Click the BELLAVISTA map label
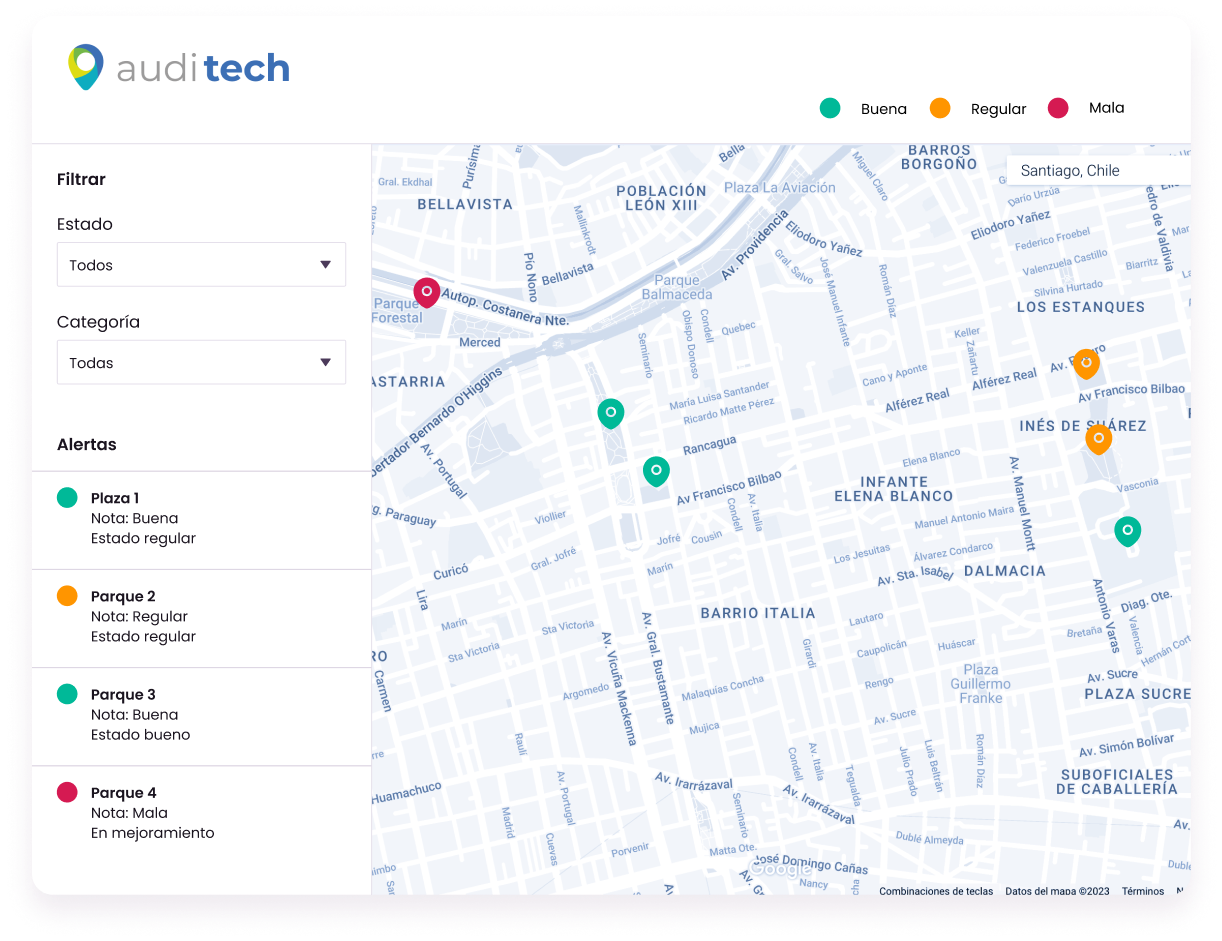 click(x=465, y=204)
